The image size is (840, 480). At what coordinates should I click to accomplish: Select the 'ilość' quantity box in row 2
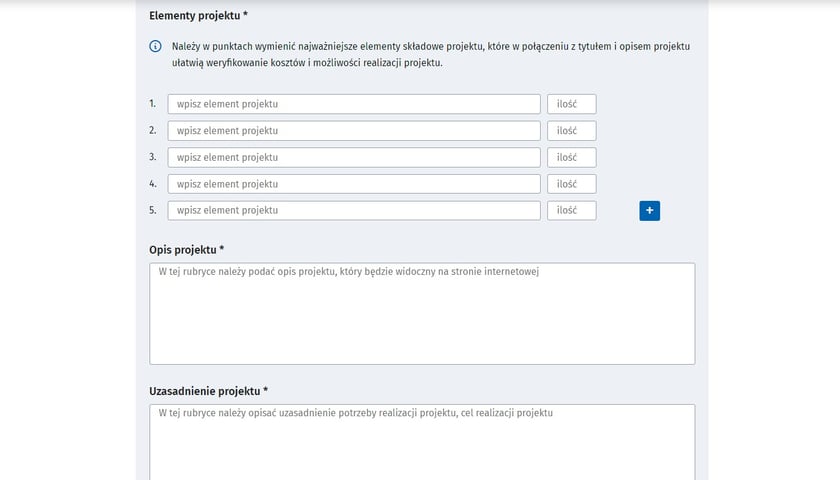click(572, 131)
